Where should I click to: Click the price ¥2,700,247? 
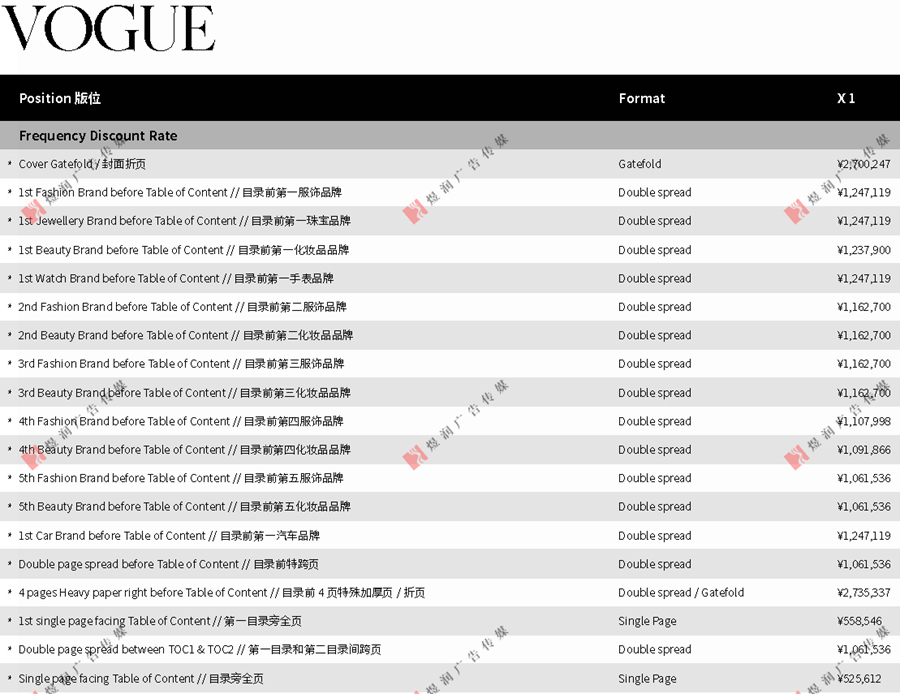pos(864,164)
